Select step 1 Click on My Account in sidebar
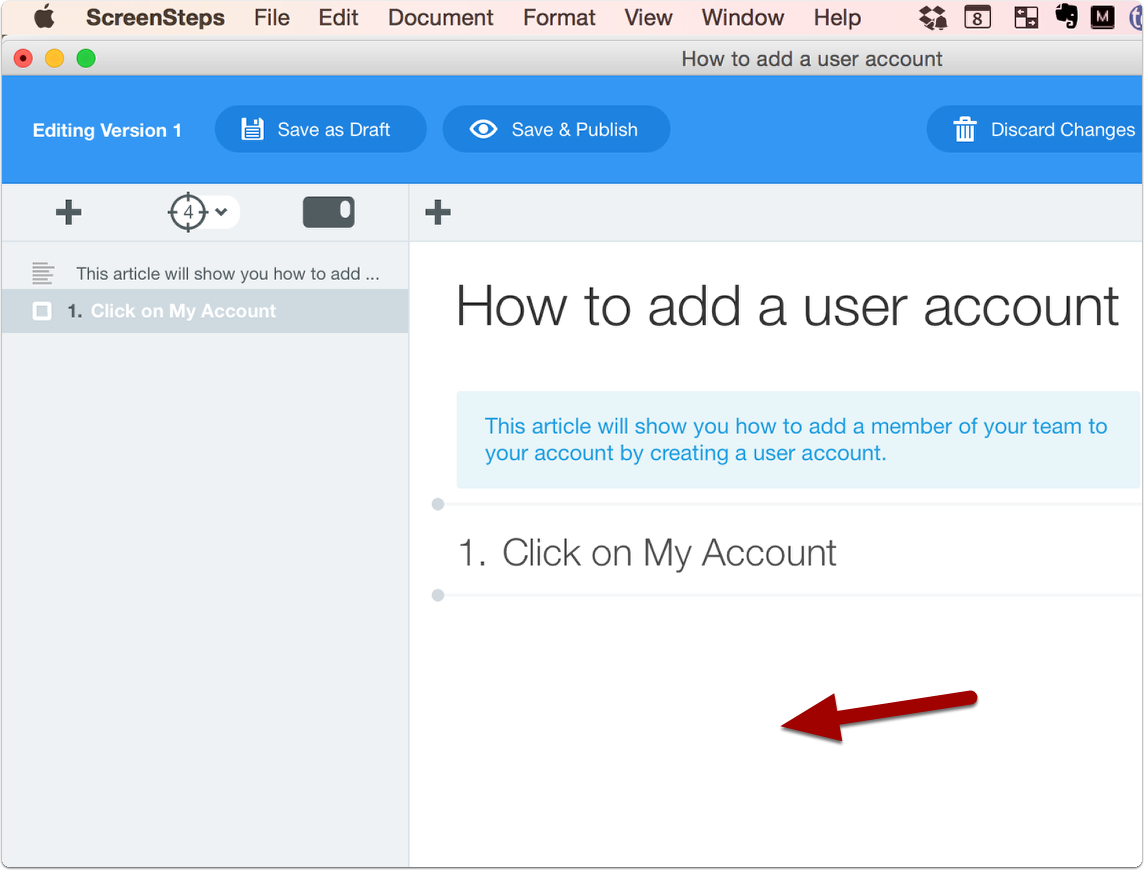The image size is (1144, 870). [205, 311]
